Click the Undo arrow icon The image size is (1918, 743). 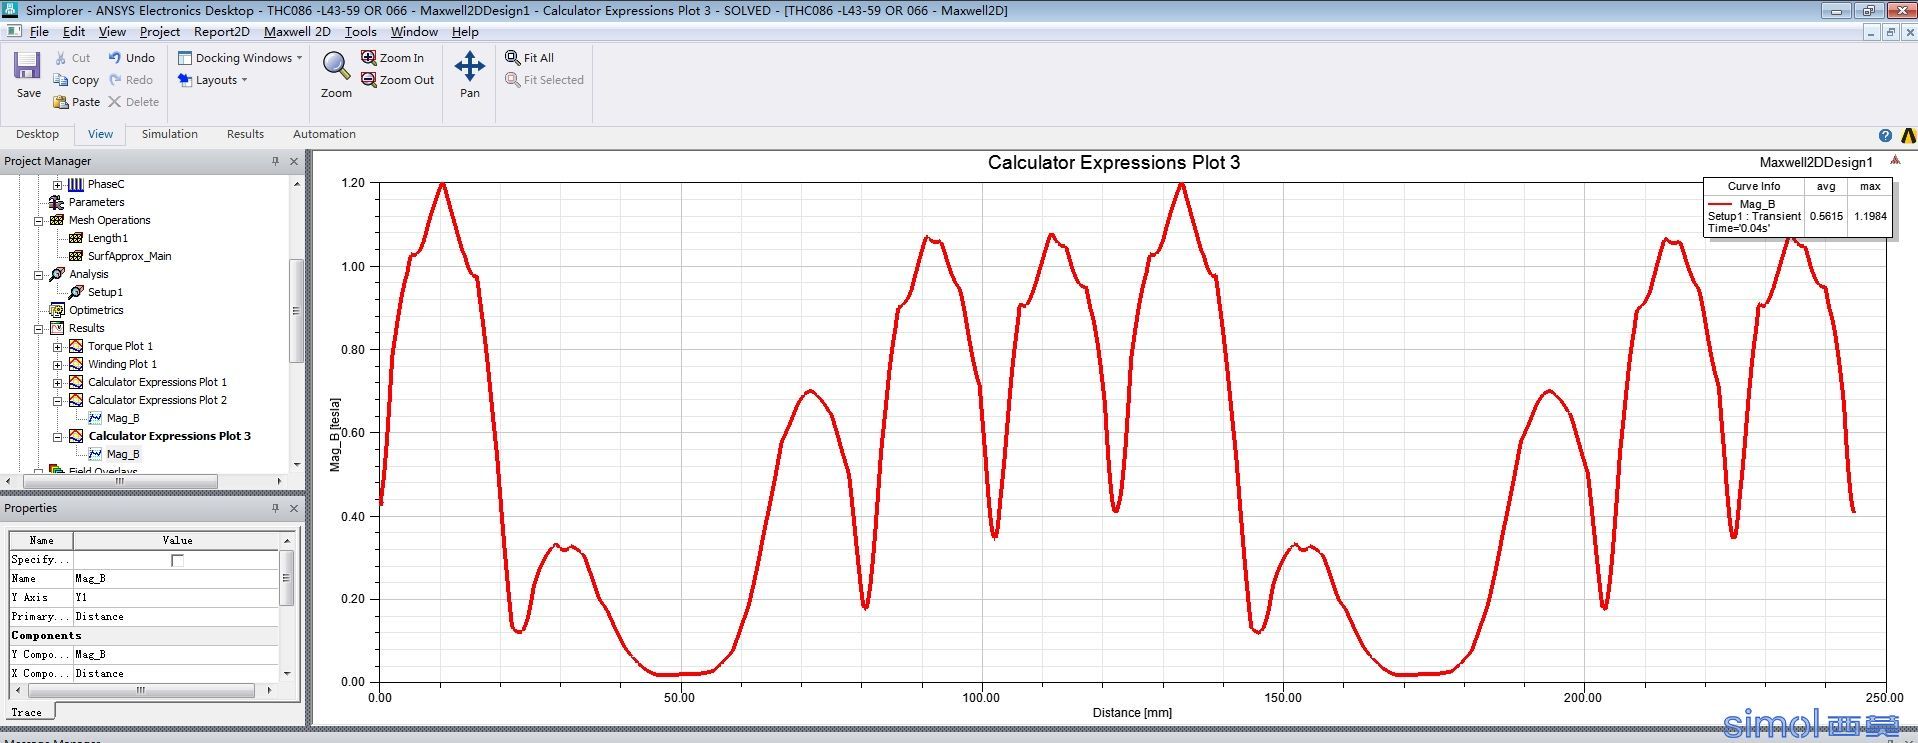pyautogui.click(x=114, y=58)
